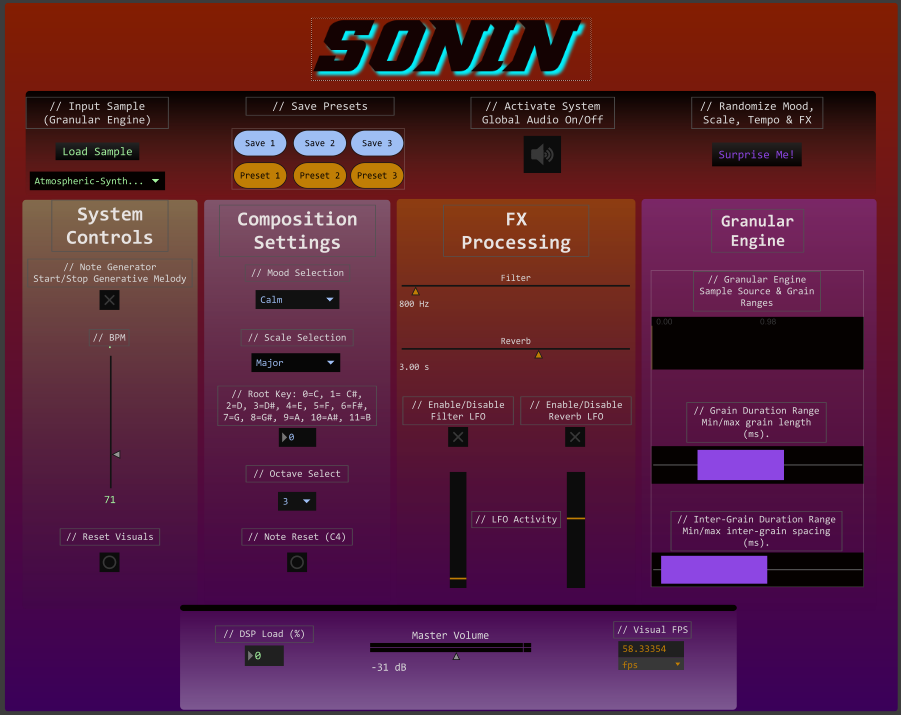The image size is (901, 715).
Task: Click the Load Sample button
Action: pos(97,152)
